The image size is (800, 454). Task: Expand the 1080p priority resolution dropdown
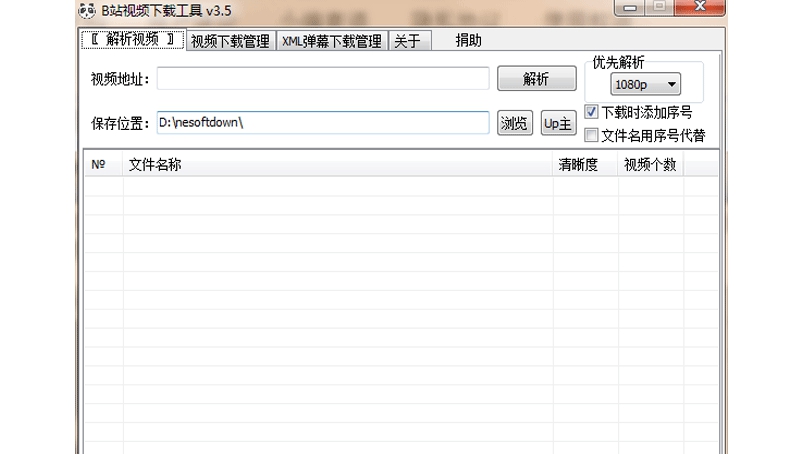pyautogui.click(x=645, y=84)
